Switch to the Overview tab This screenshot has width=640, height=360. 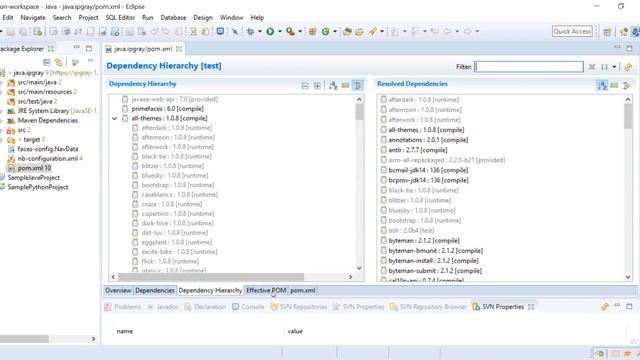[118, 291]
